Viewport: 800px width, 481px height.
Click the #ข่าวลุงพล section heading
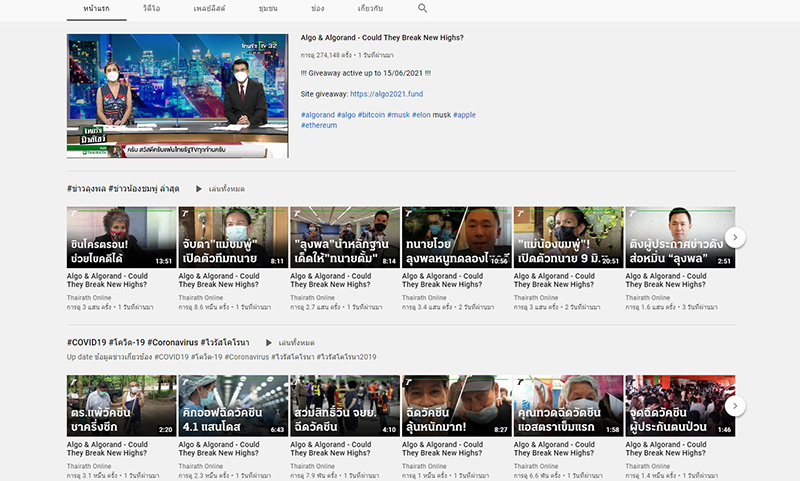pos(123,188)
